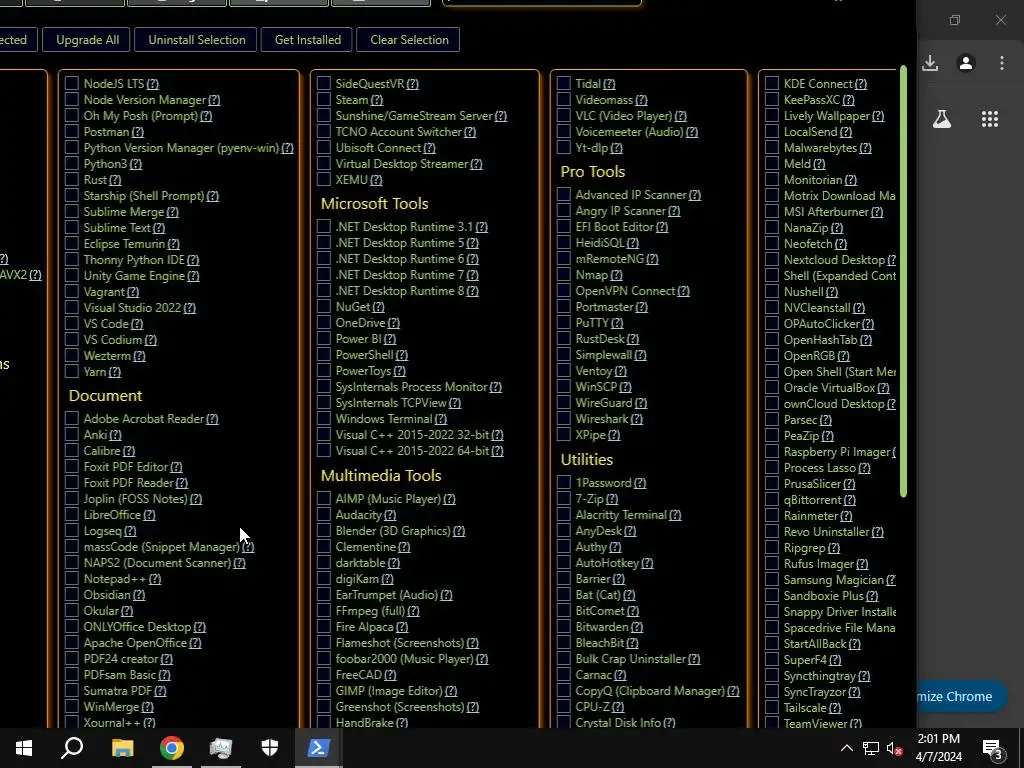Open the Chrome profile avatar icon
Image resolution: width=1024 pixels, height=768 pixels.
(x=966, y=63)
